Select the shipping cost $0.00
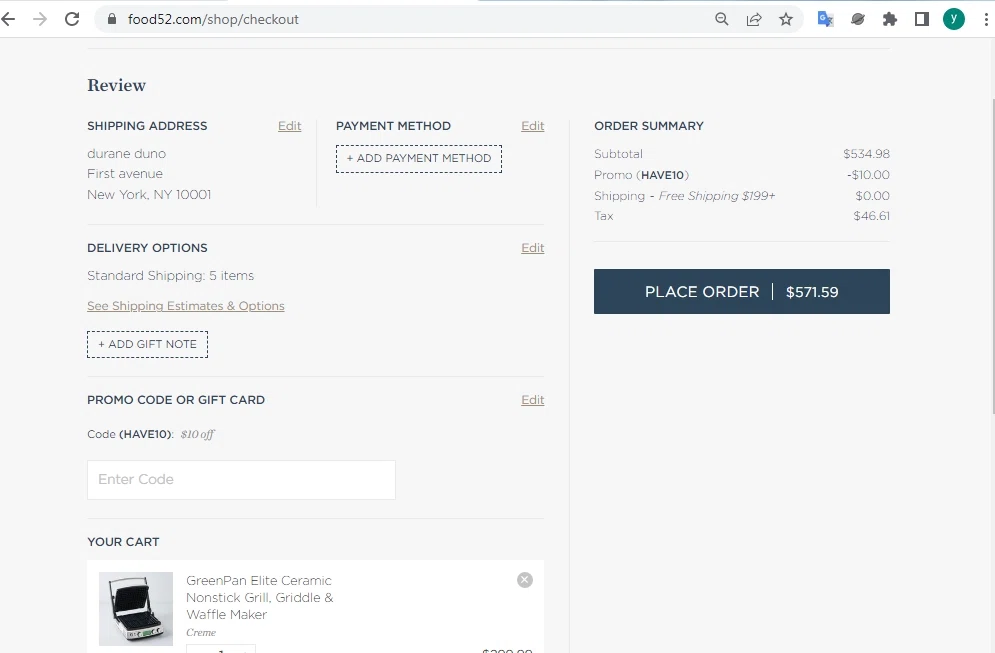Image resolution: width=995 pixels, height=653 pixels. click(x=872, y=195)
